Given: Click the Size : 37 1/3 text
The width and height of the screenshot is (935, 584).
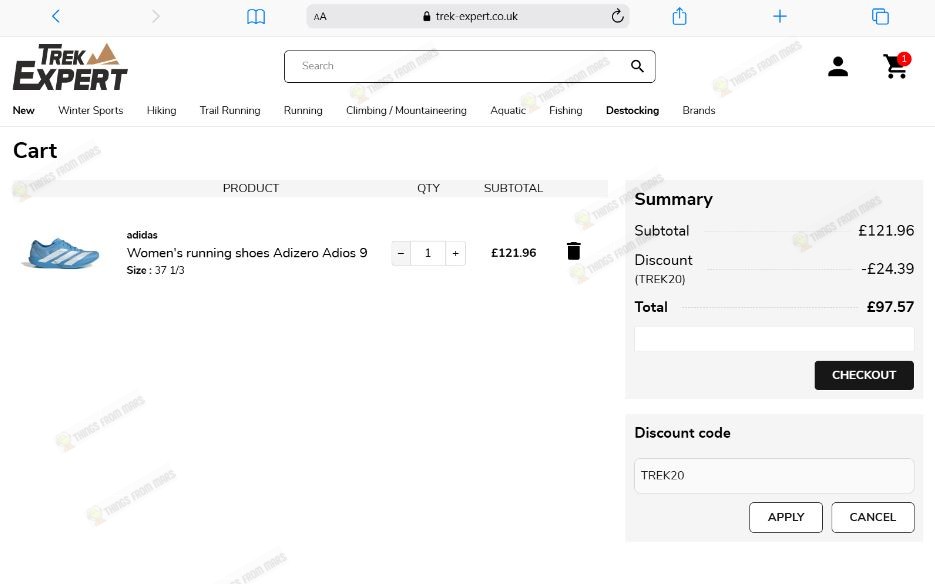Looking at the screenshot, I should [156, 270].
